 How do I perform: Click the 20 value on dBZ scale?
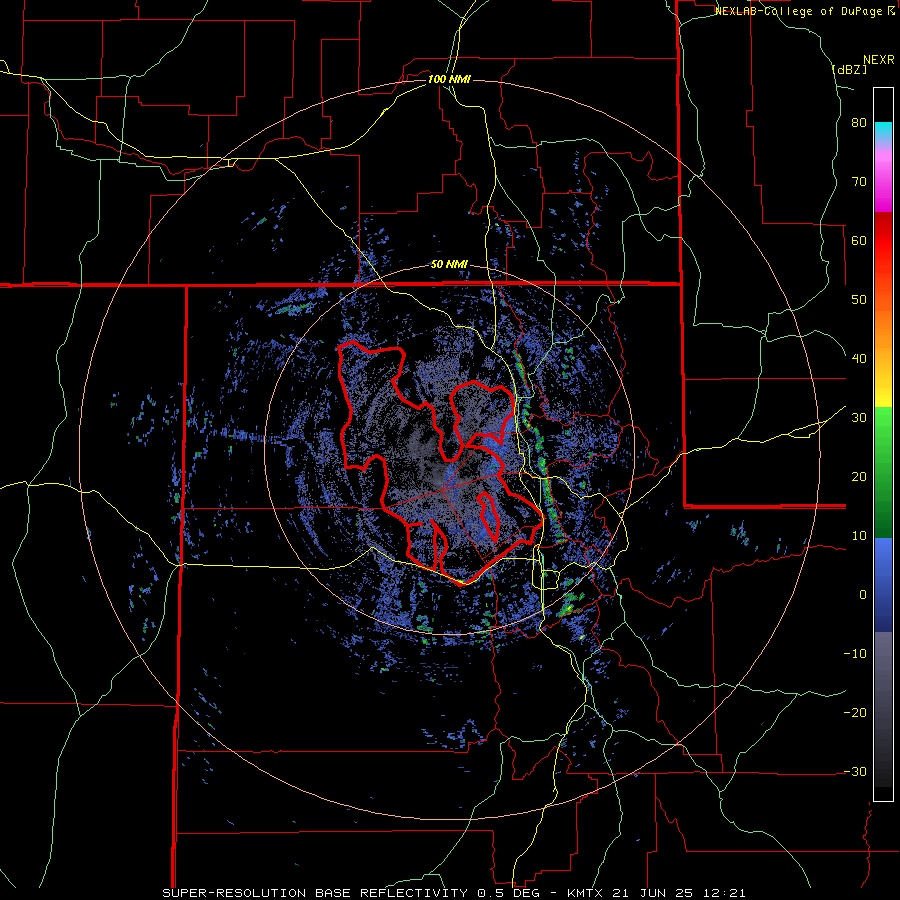(859, 477)
